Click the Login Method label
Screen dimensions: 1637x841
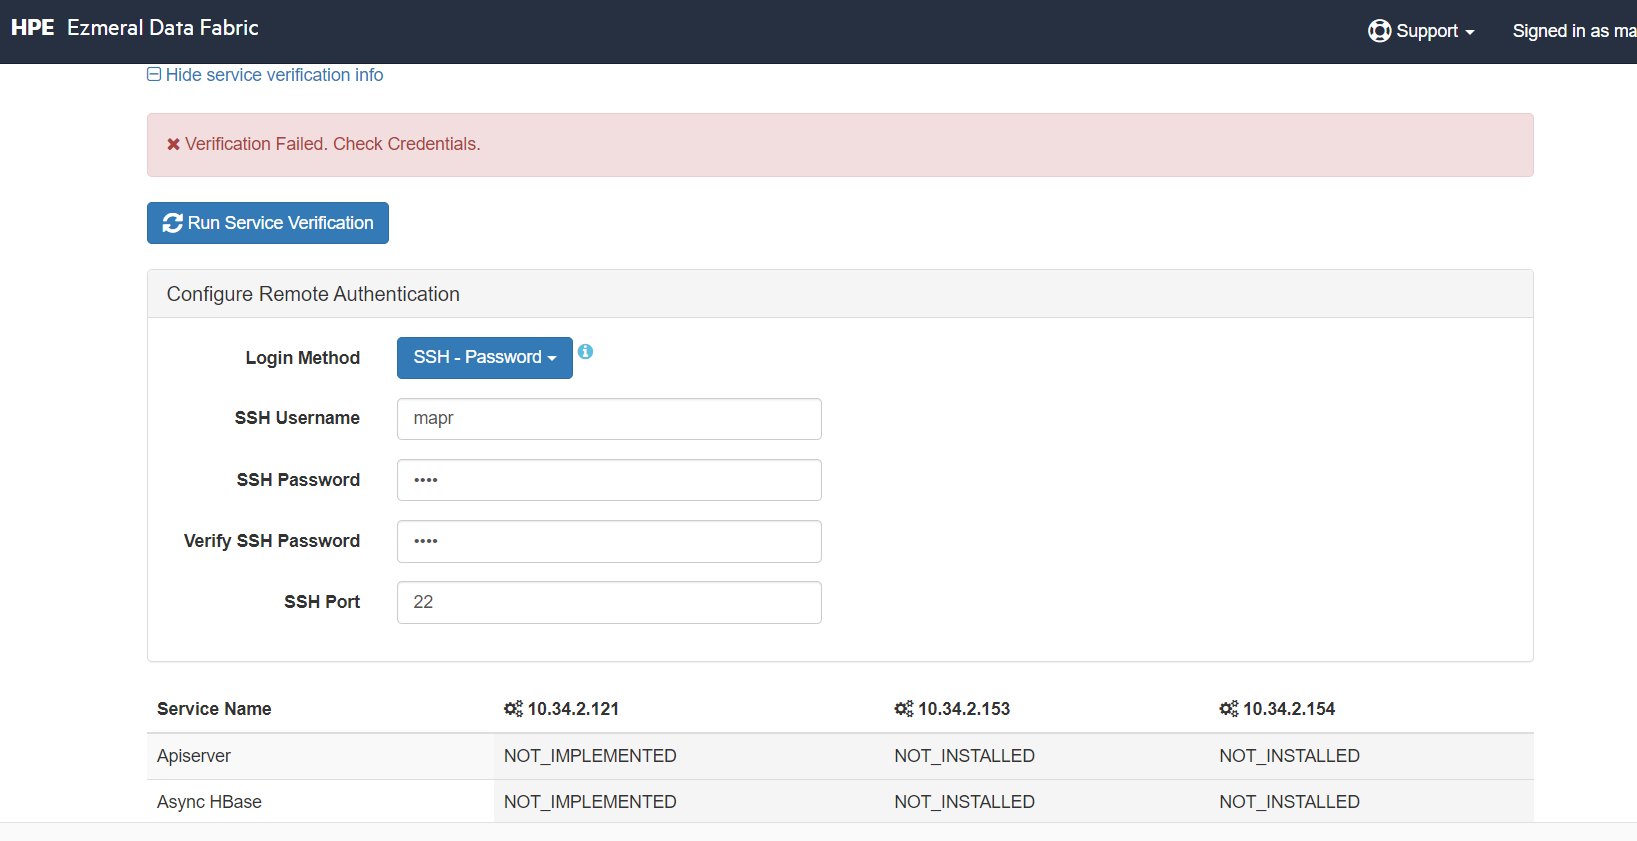303,358
